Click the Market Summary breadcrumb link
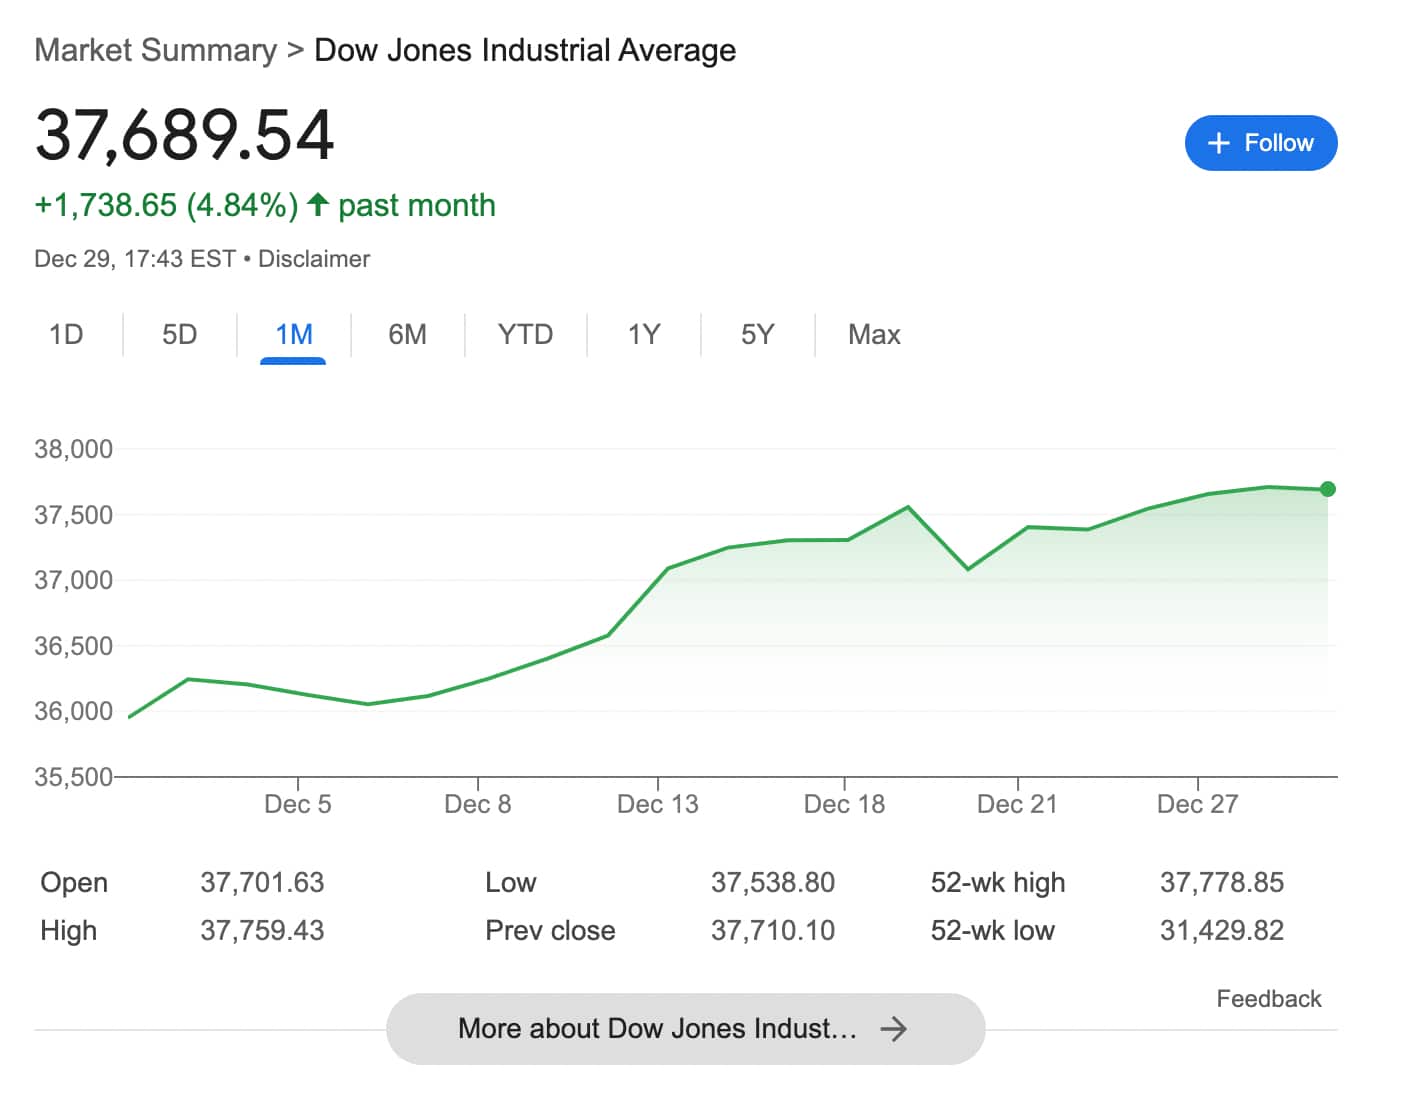The image size is (1401, 1113). pyautogui.click(x=155, y=50)
